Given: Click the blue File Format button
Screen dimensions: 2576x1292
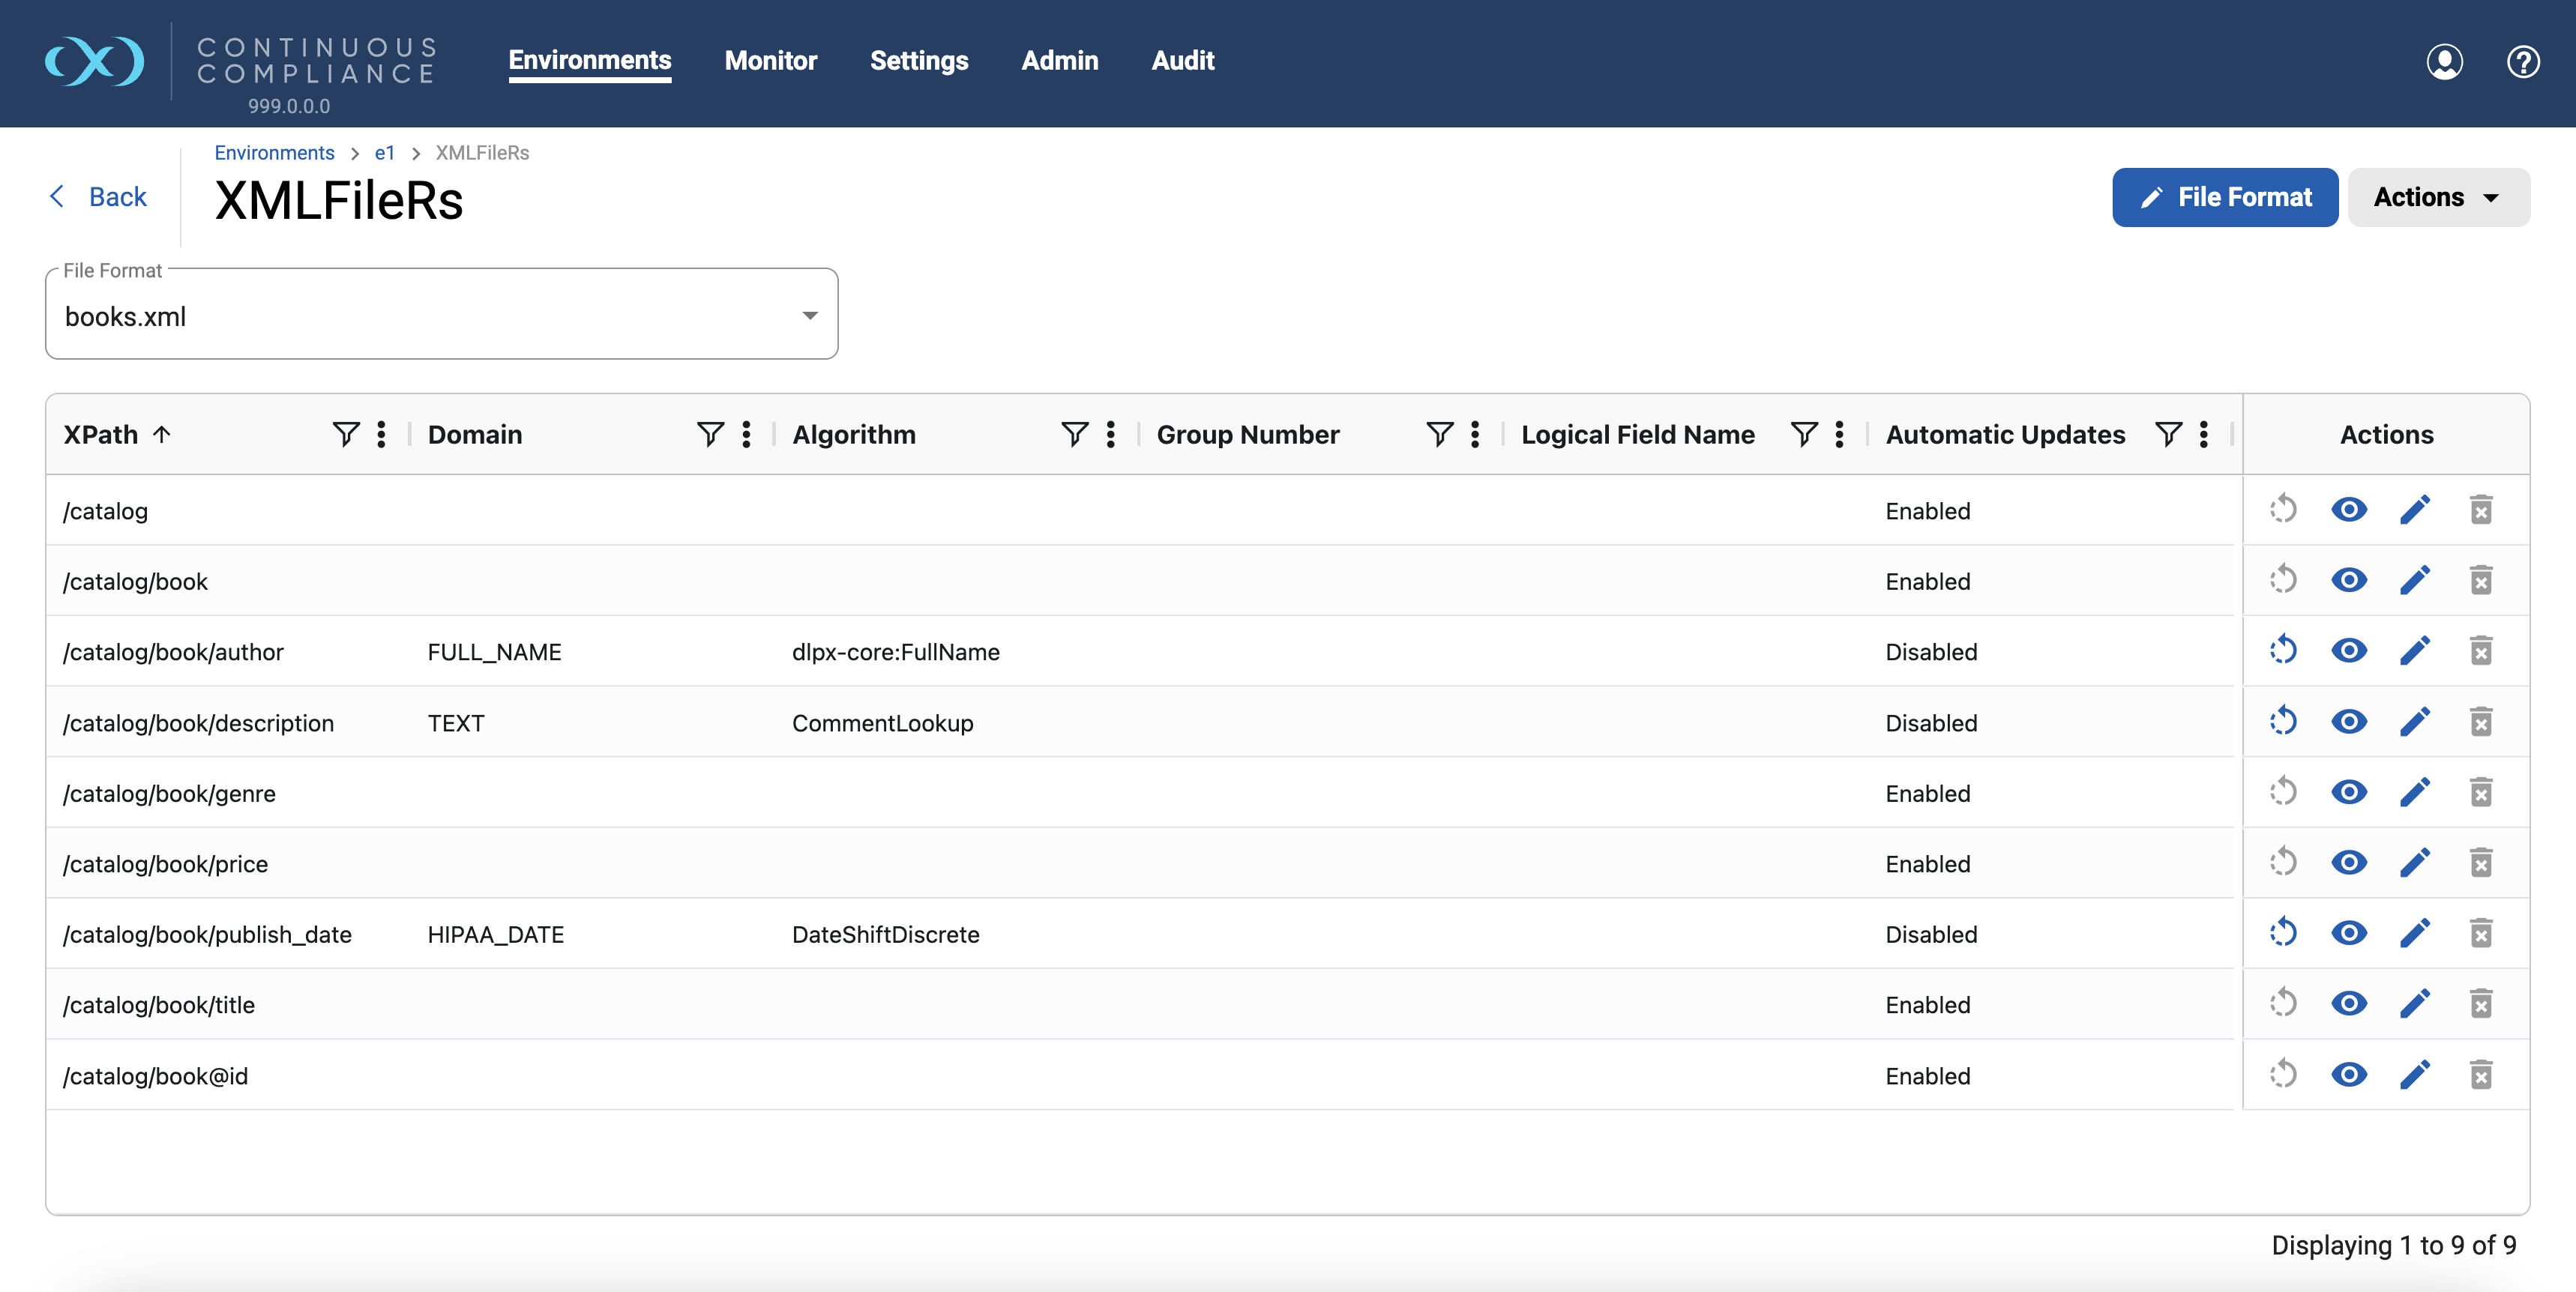Looking at the screenshot, I should [x=2224, y=197].
